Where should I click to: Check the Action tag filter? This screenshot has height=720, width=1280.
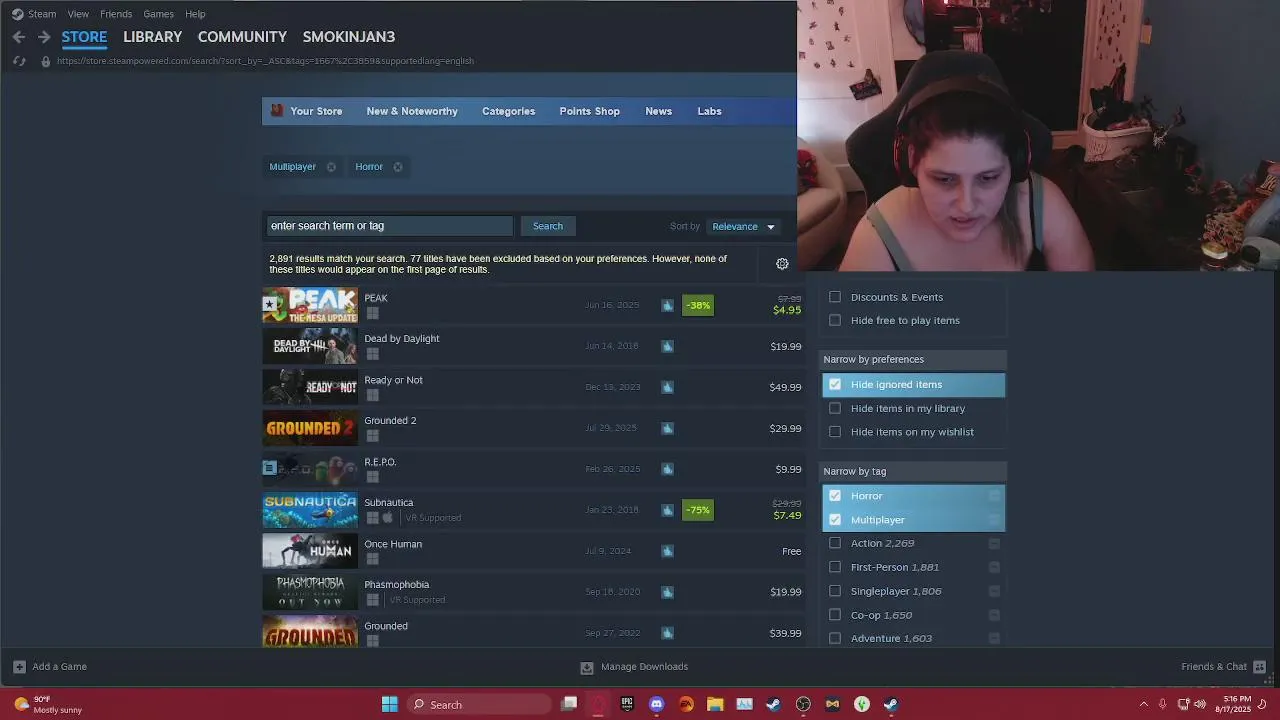click(835, 543)
